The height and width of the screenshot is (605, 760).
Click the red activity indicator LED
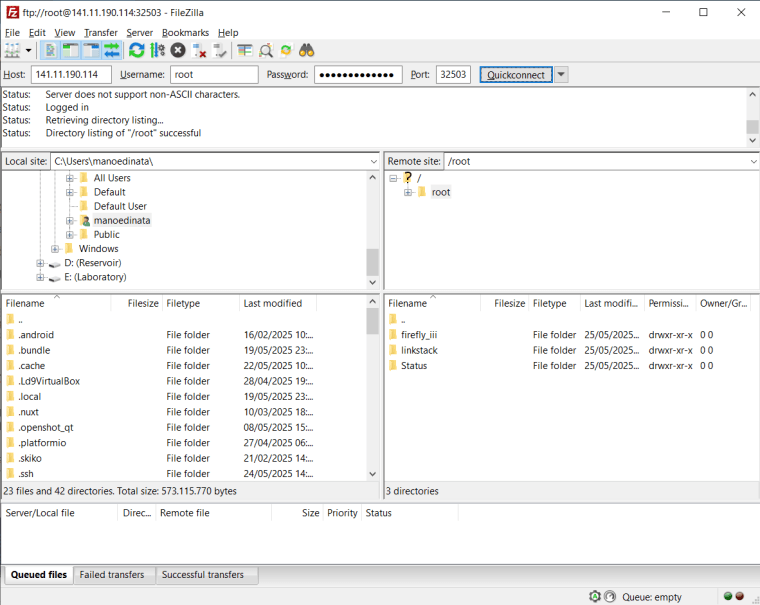pyautogui.click(x=740, y=596)
